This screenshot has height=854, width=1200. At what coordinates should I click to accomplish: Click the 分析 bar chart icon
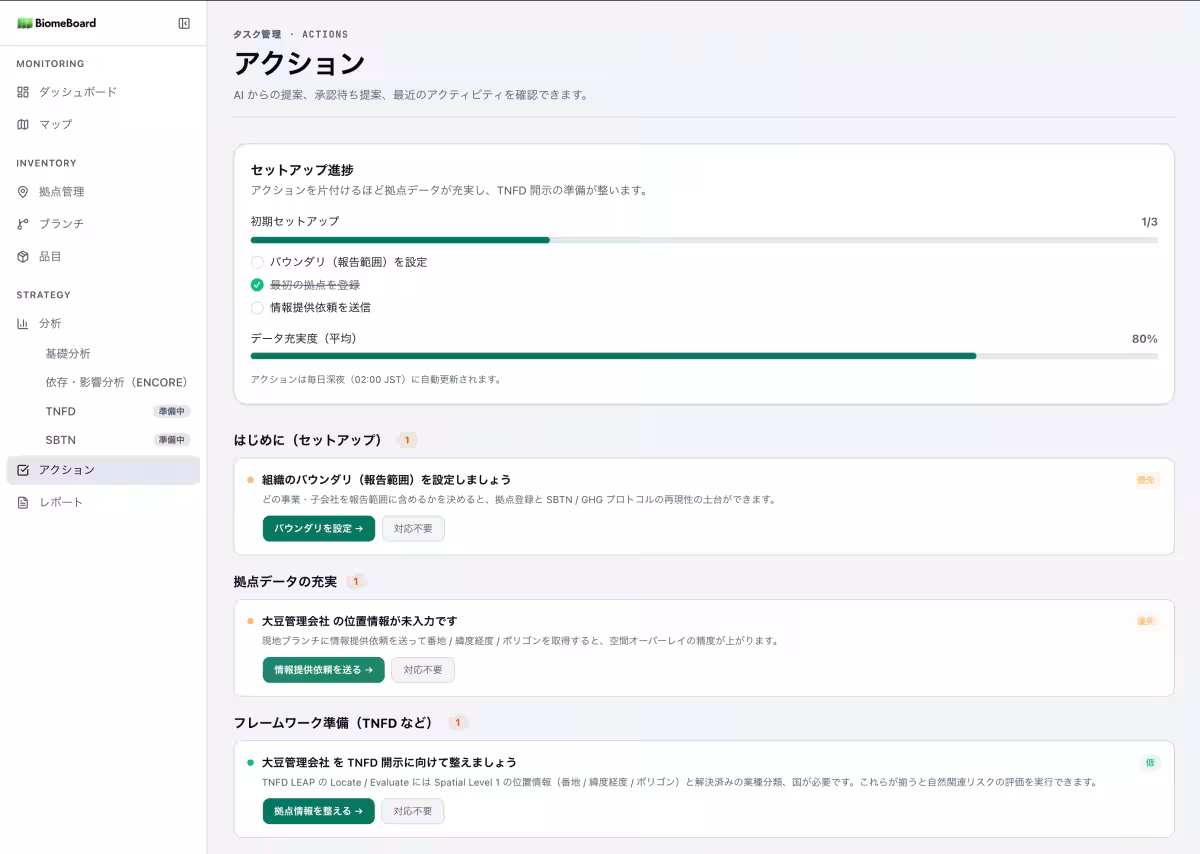(x=23, y=324)
